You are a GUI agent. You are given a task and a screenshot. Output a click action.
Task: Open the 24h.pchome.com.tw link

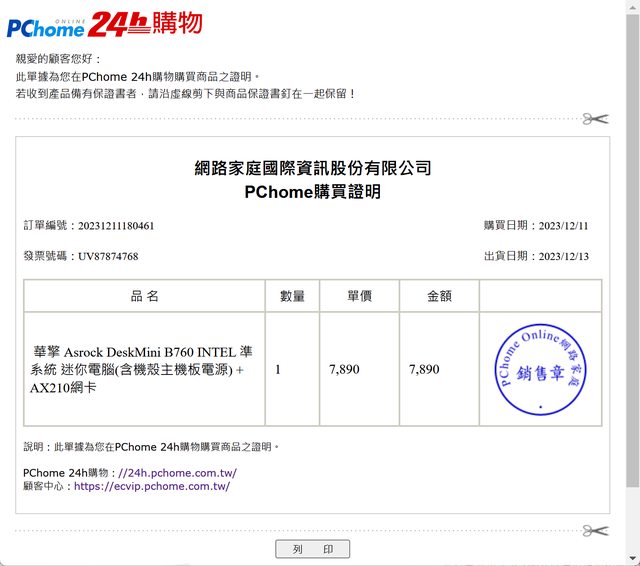[178, 473]
